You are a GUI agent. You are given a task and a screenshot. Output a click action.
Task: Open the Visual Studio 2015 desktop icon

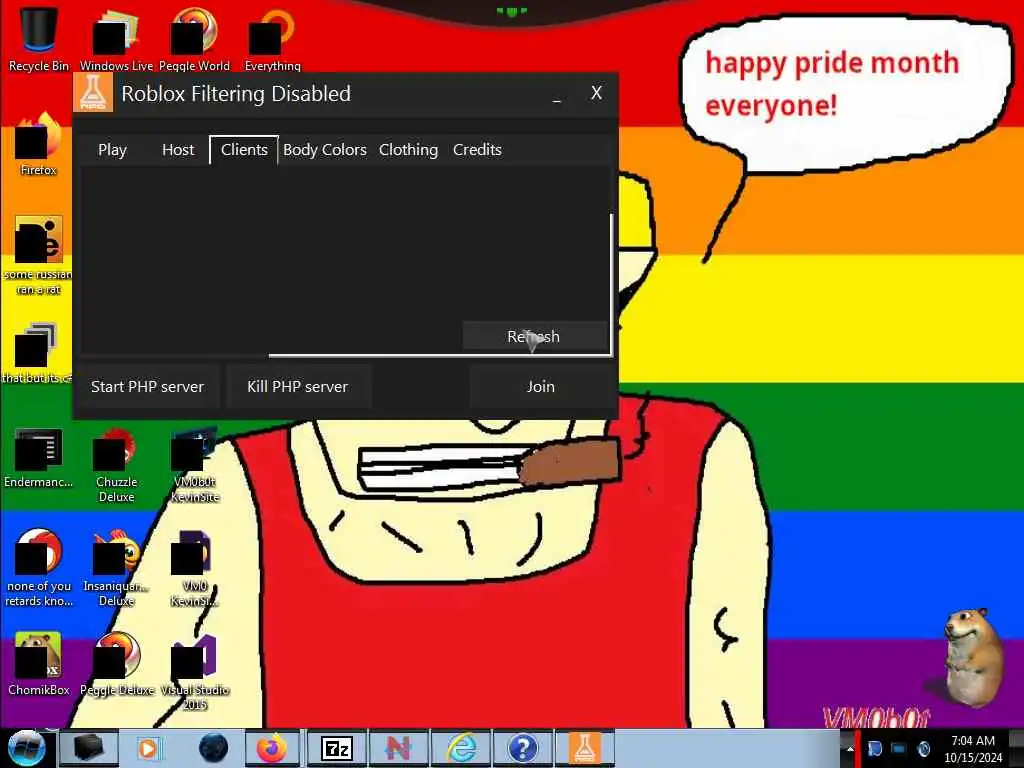coord(194,671)
